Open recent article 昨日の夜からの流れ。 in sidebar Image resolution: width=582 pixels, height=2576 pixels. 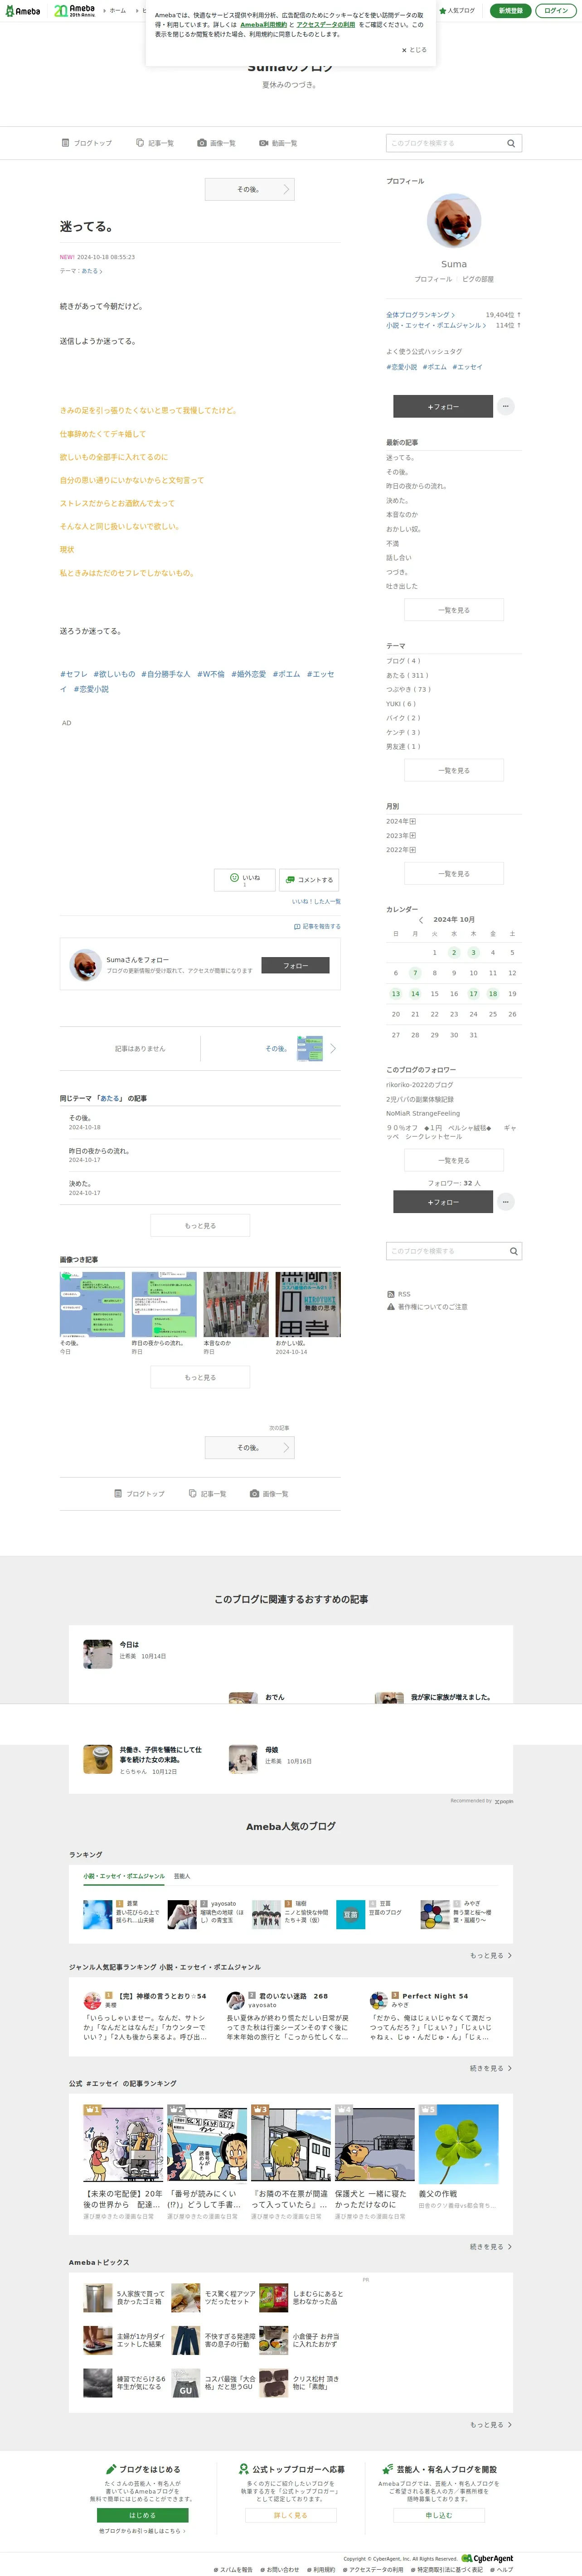click(416, 486)
